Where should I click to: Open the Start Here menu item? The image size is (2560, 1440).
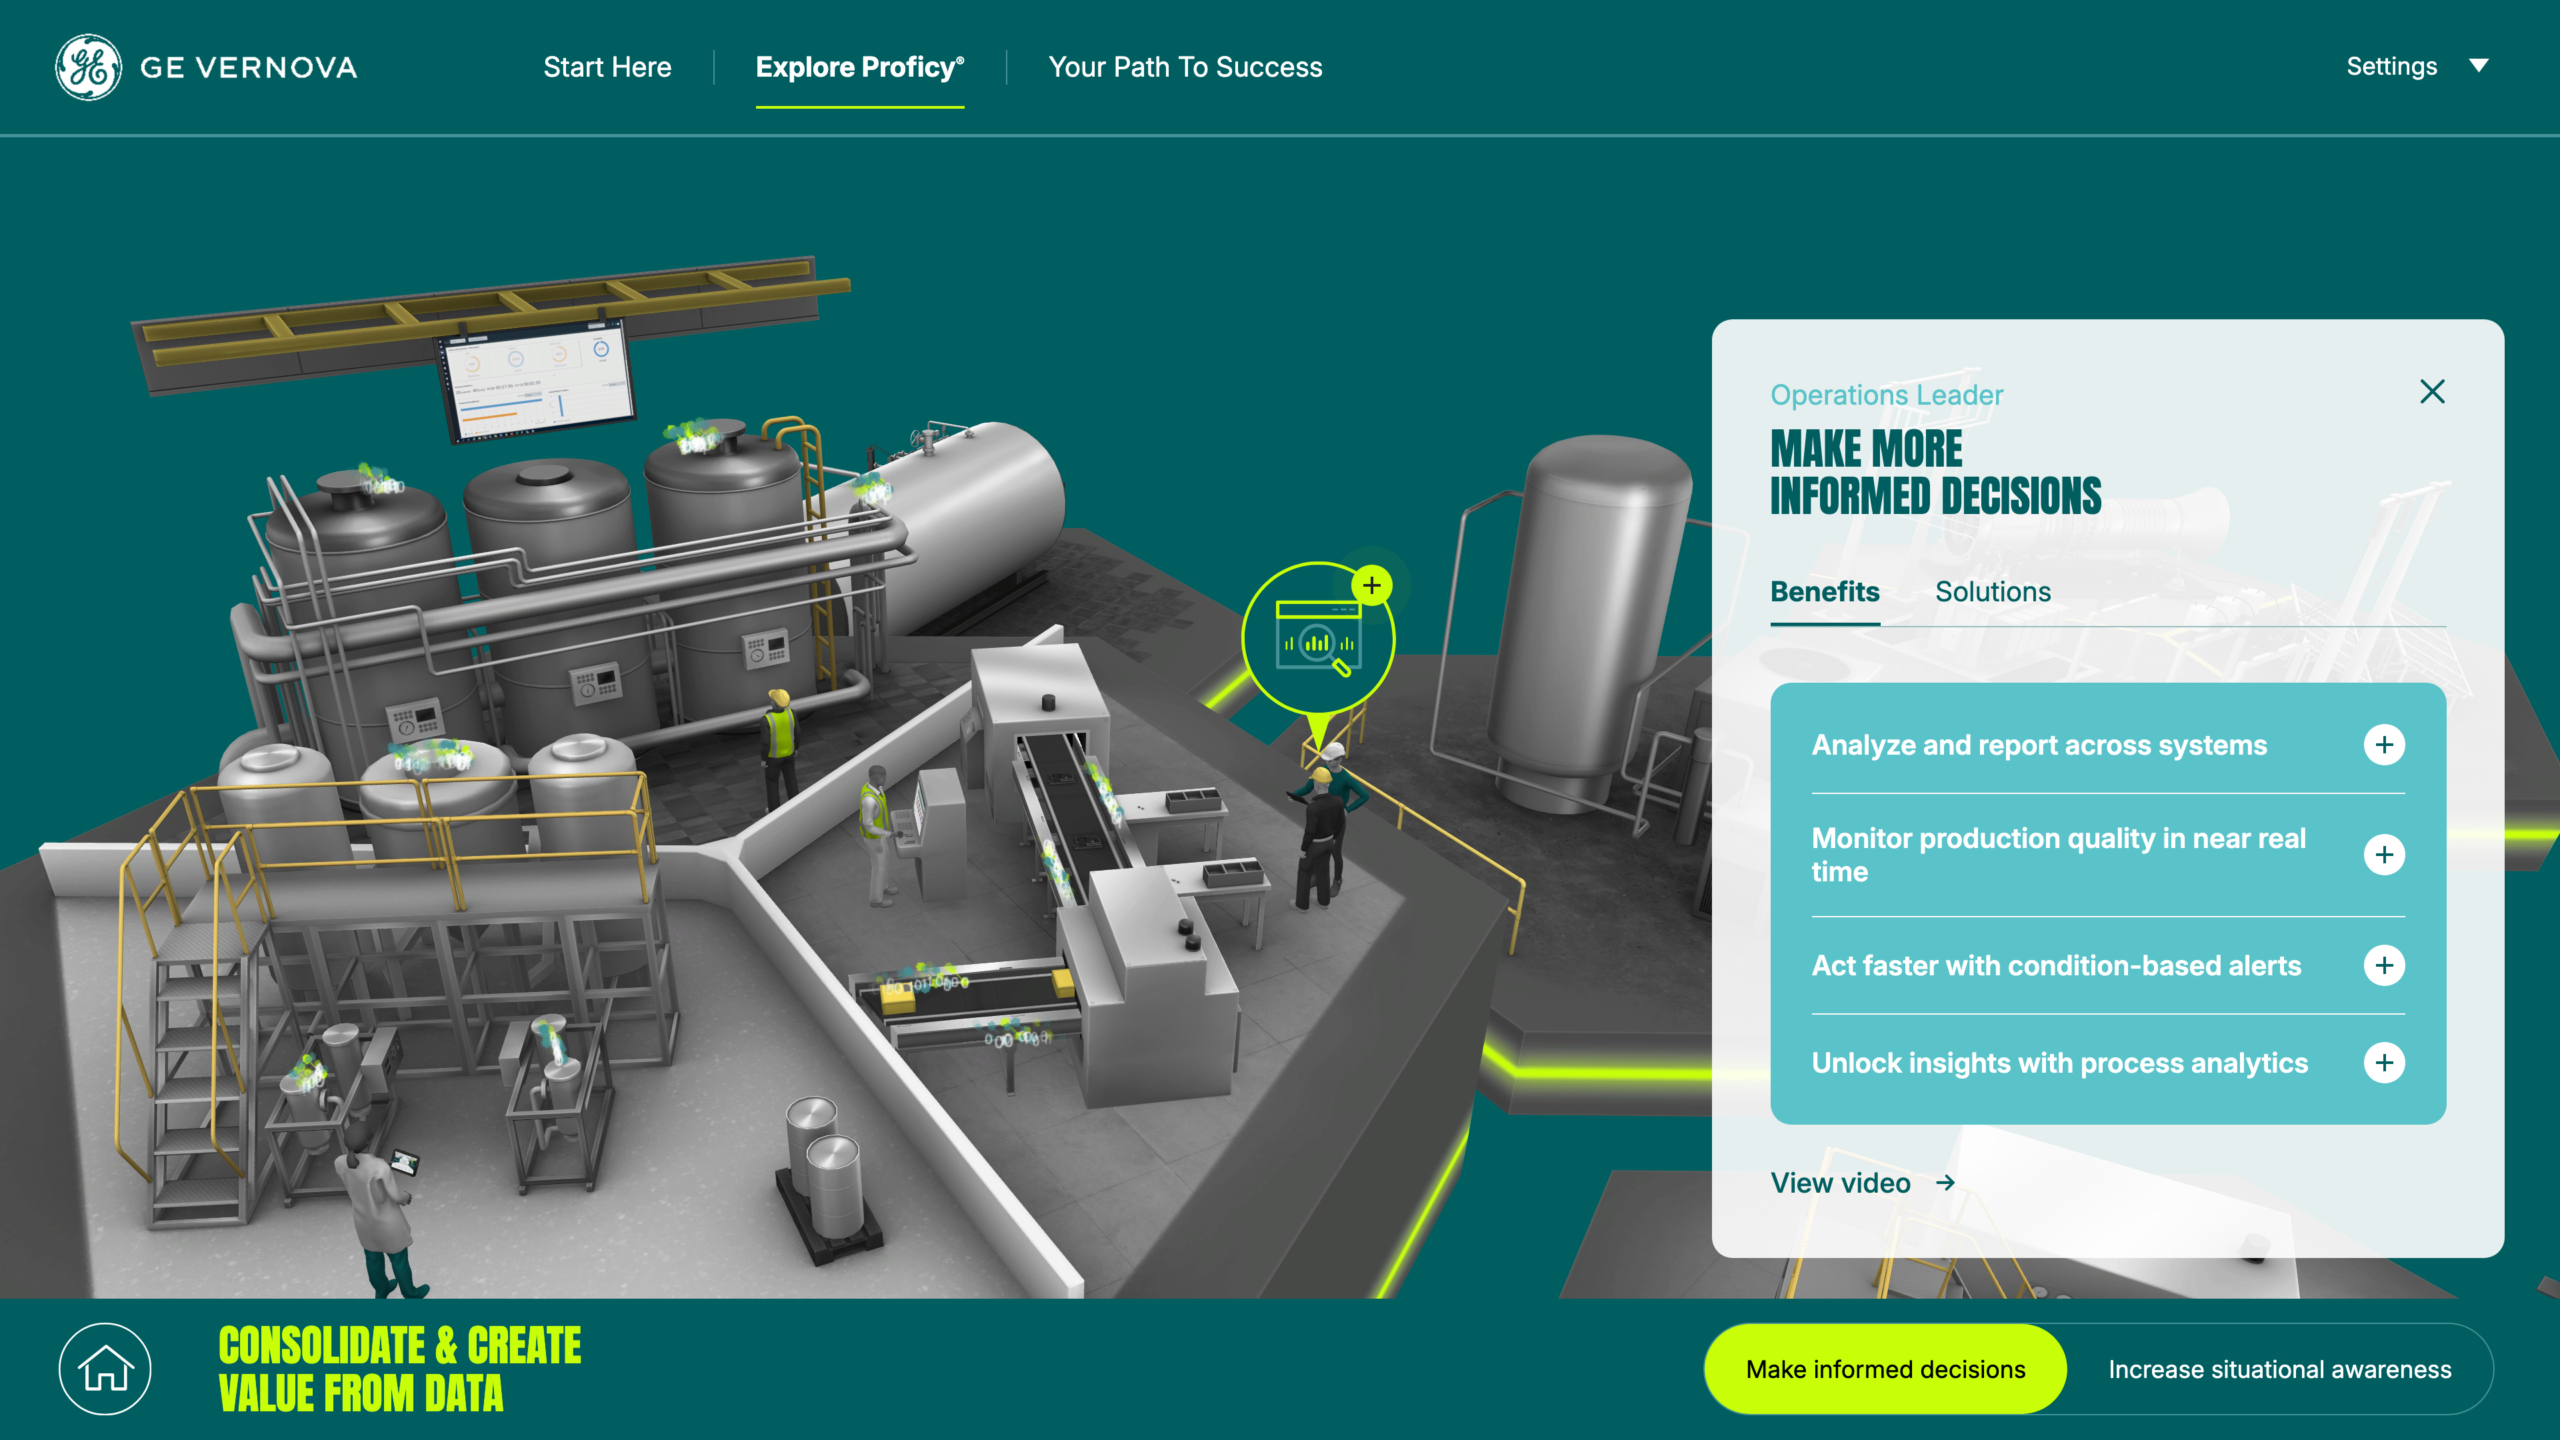click(x=607, y=67)
